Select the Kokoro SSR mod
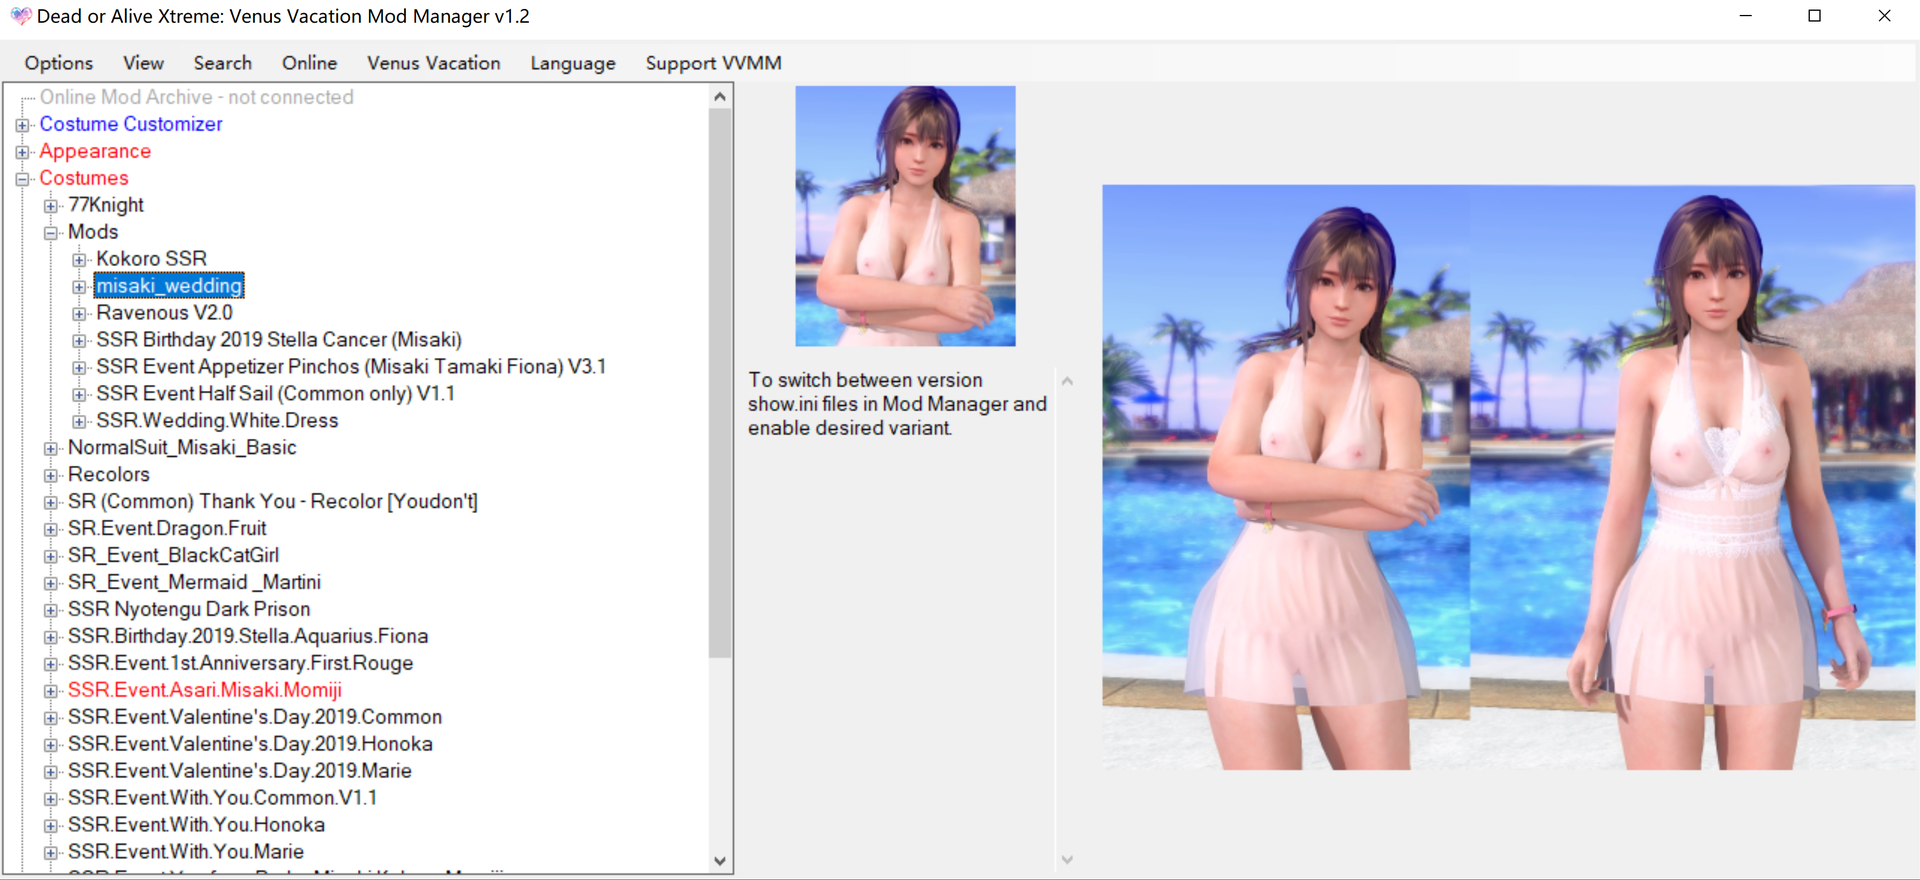 pos(151,259)
